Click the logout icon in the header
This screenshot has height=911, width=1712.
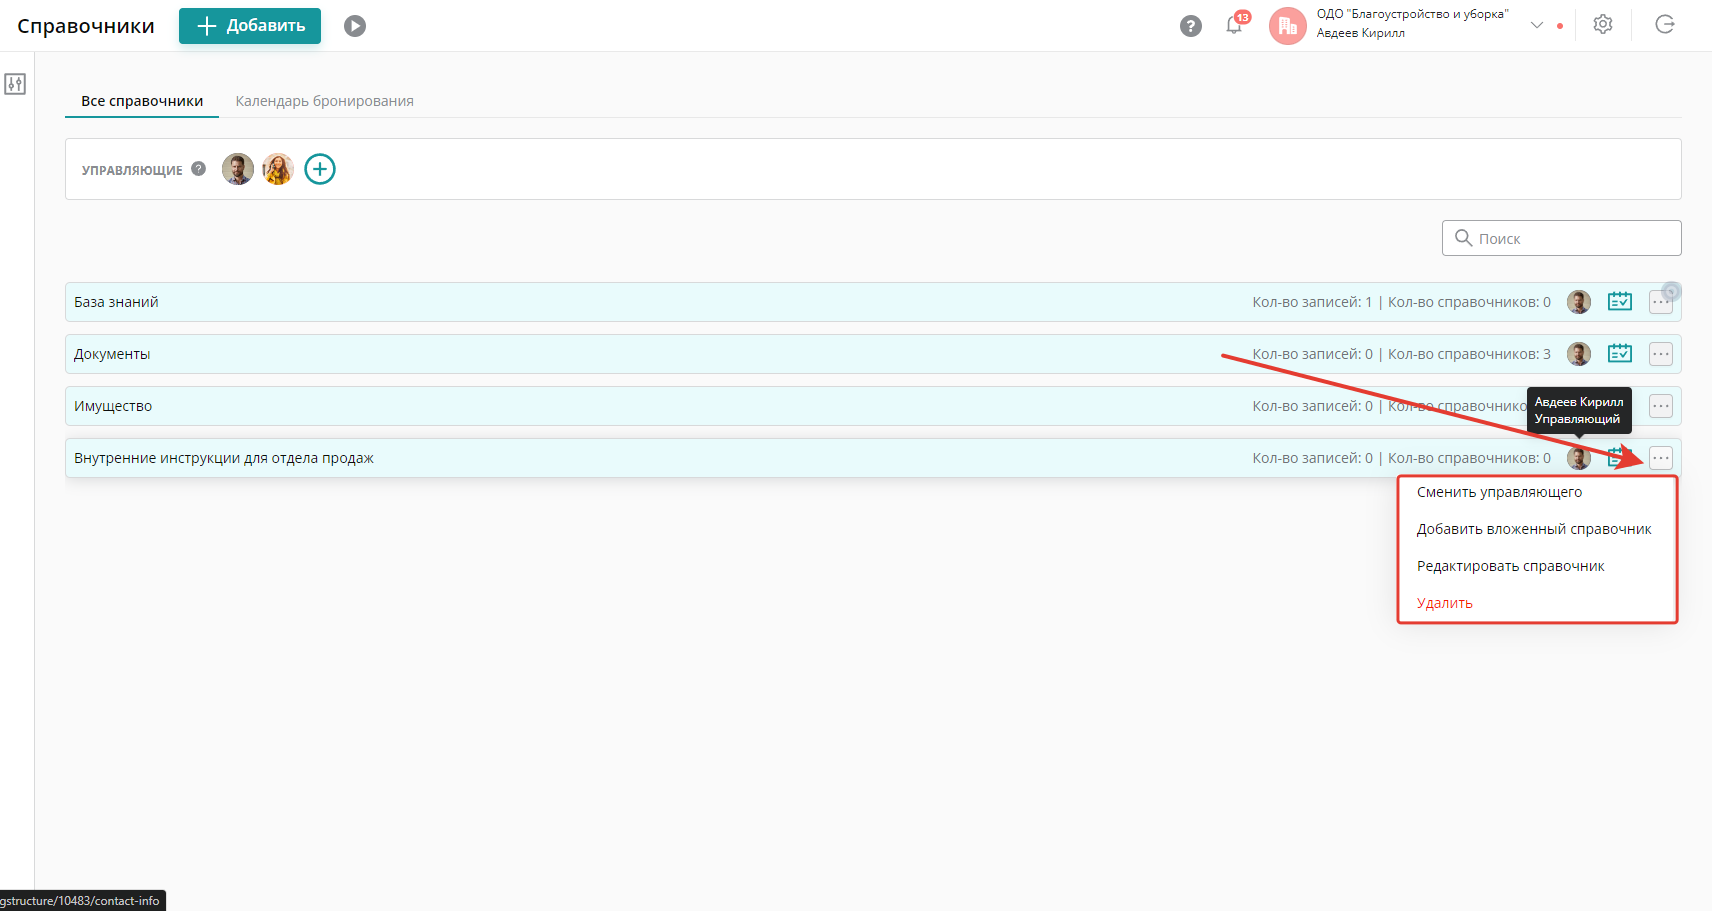click(x=1665, y=25)
